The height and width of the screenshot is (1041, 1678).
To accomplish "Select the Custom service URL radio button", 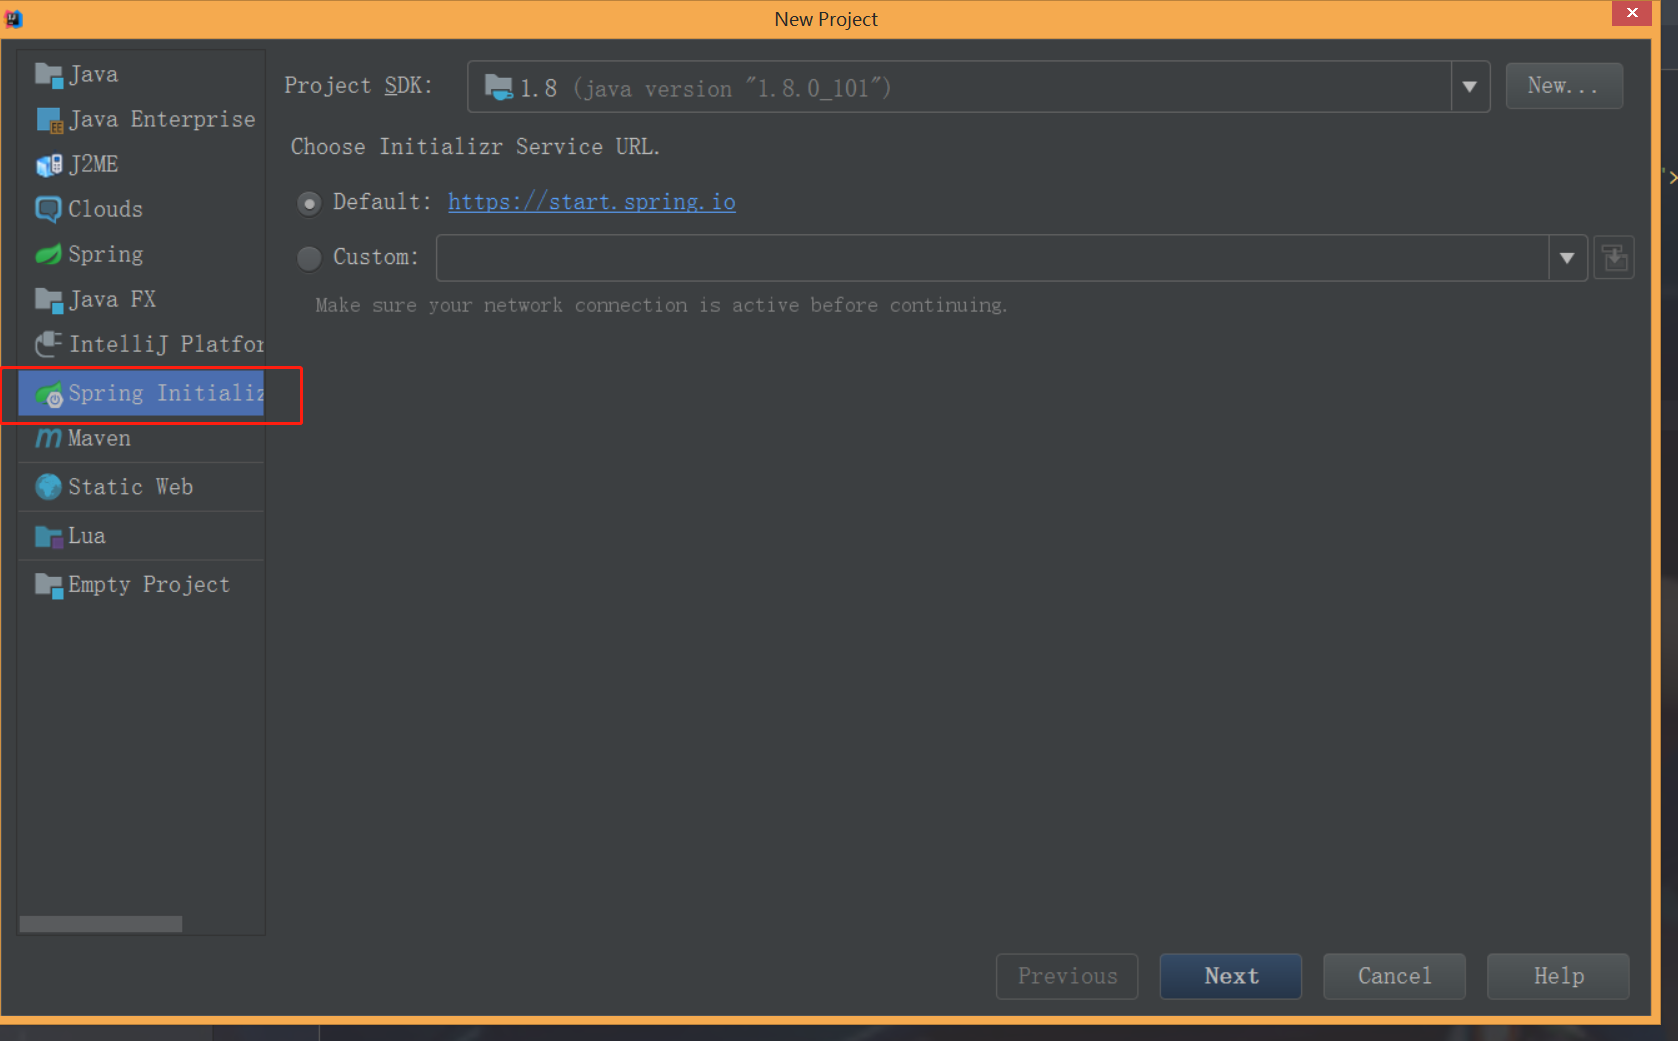I will 309,258.
